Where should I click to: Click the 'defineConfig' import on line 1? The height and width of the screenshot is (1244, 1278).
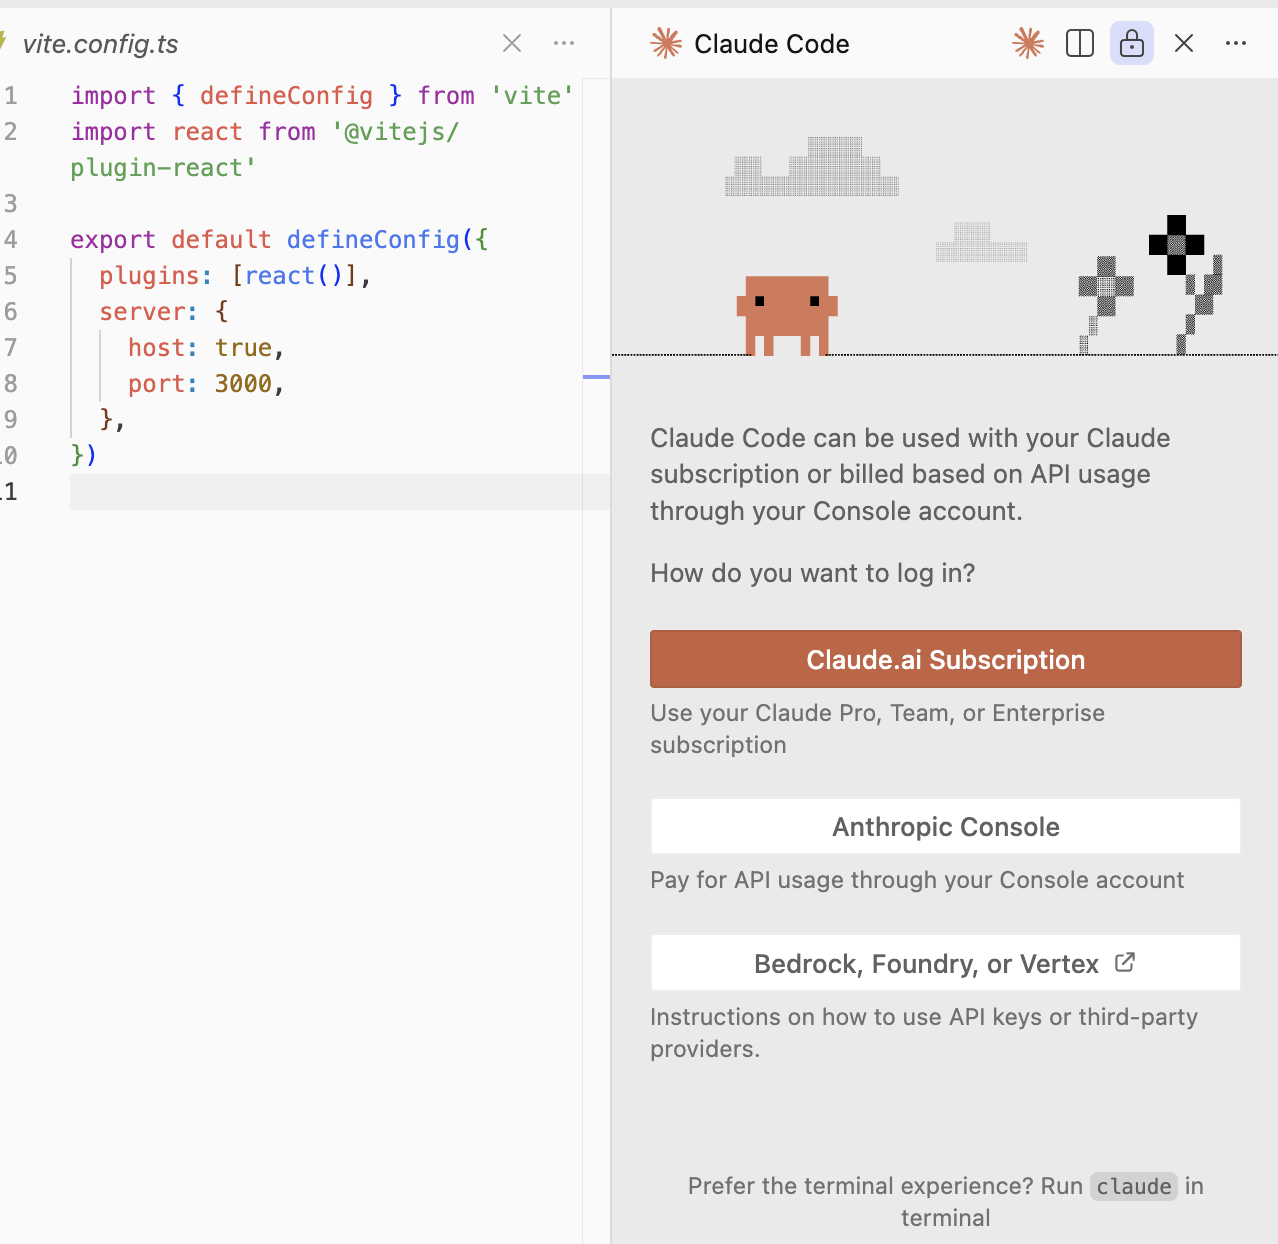[x=286, y=96]
